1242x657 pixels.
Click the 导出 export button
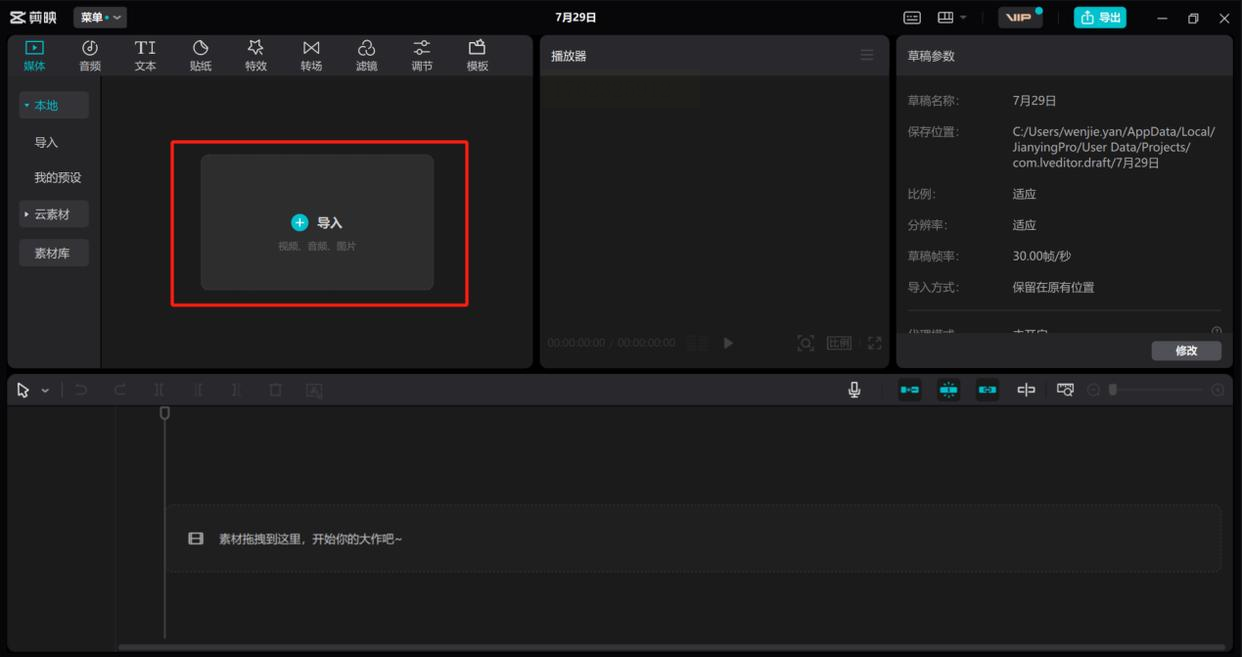pyautogui.click(x=1100, y=18)
